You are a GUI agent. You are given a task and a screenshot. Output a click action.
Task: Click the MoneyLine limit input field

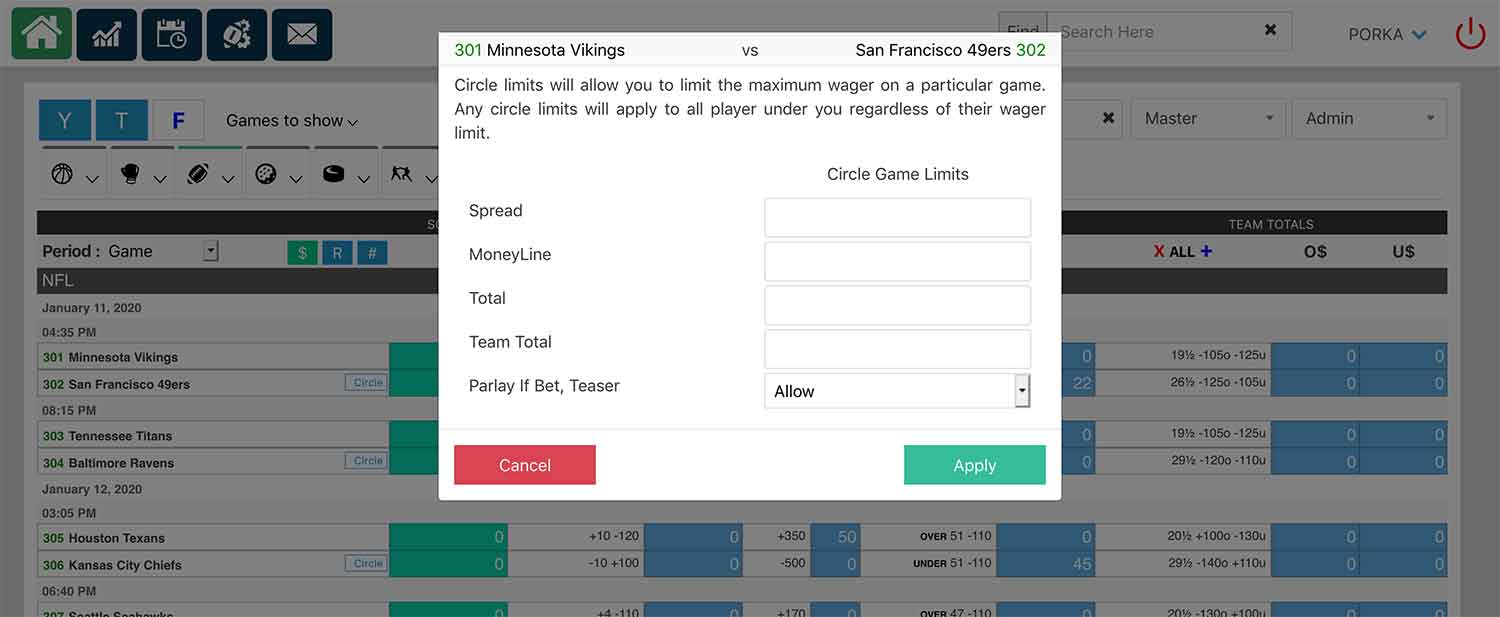[897, 261]
